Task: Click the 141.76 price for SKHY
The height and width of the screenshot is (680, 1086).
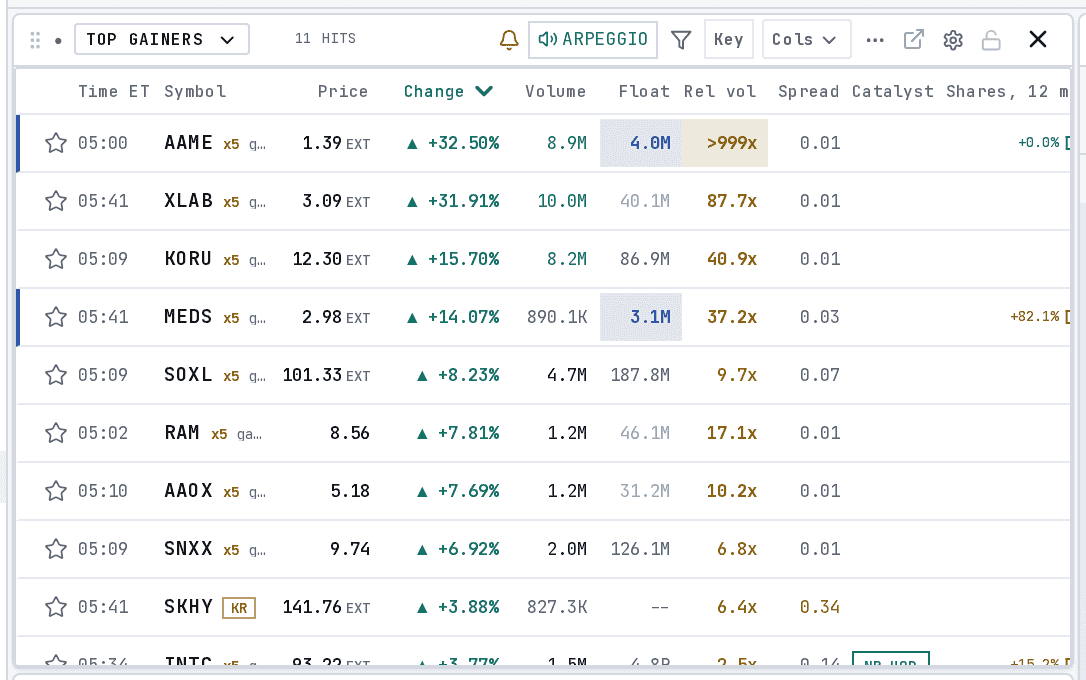Action: [312, 607]
